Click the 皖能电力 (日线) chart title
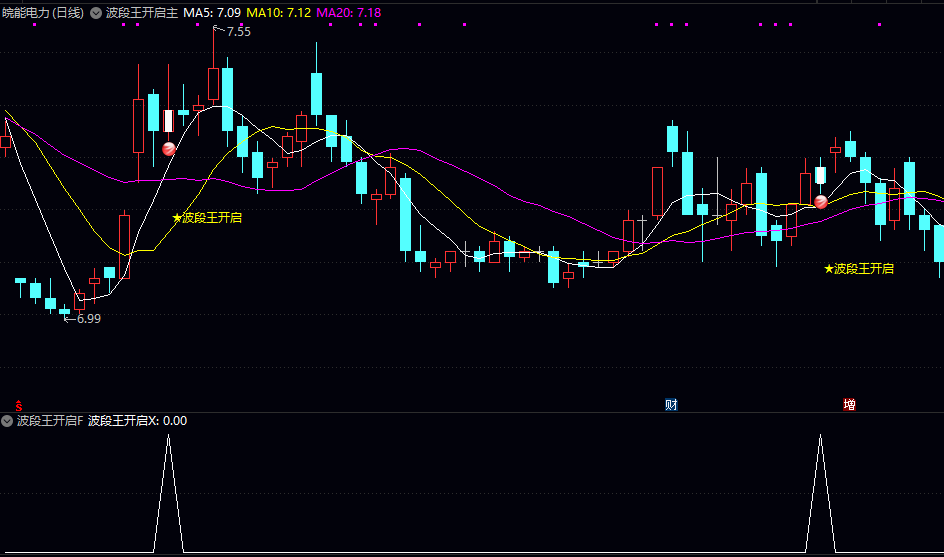 click(43, 13)
